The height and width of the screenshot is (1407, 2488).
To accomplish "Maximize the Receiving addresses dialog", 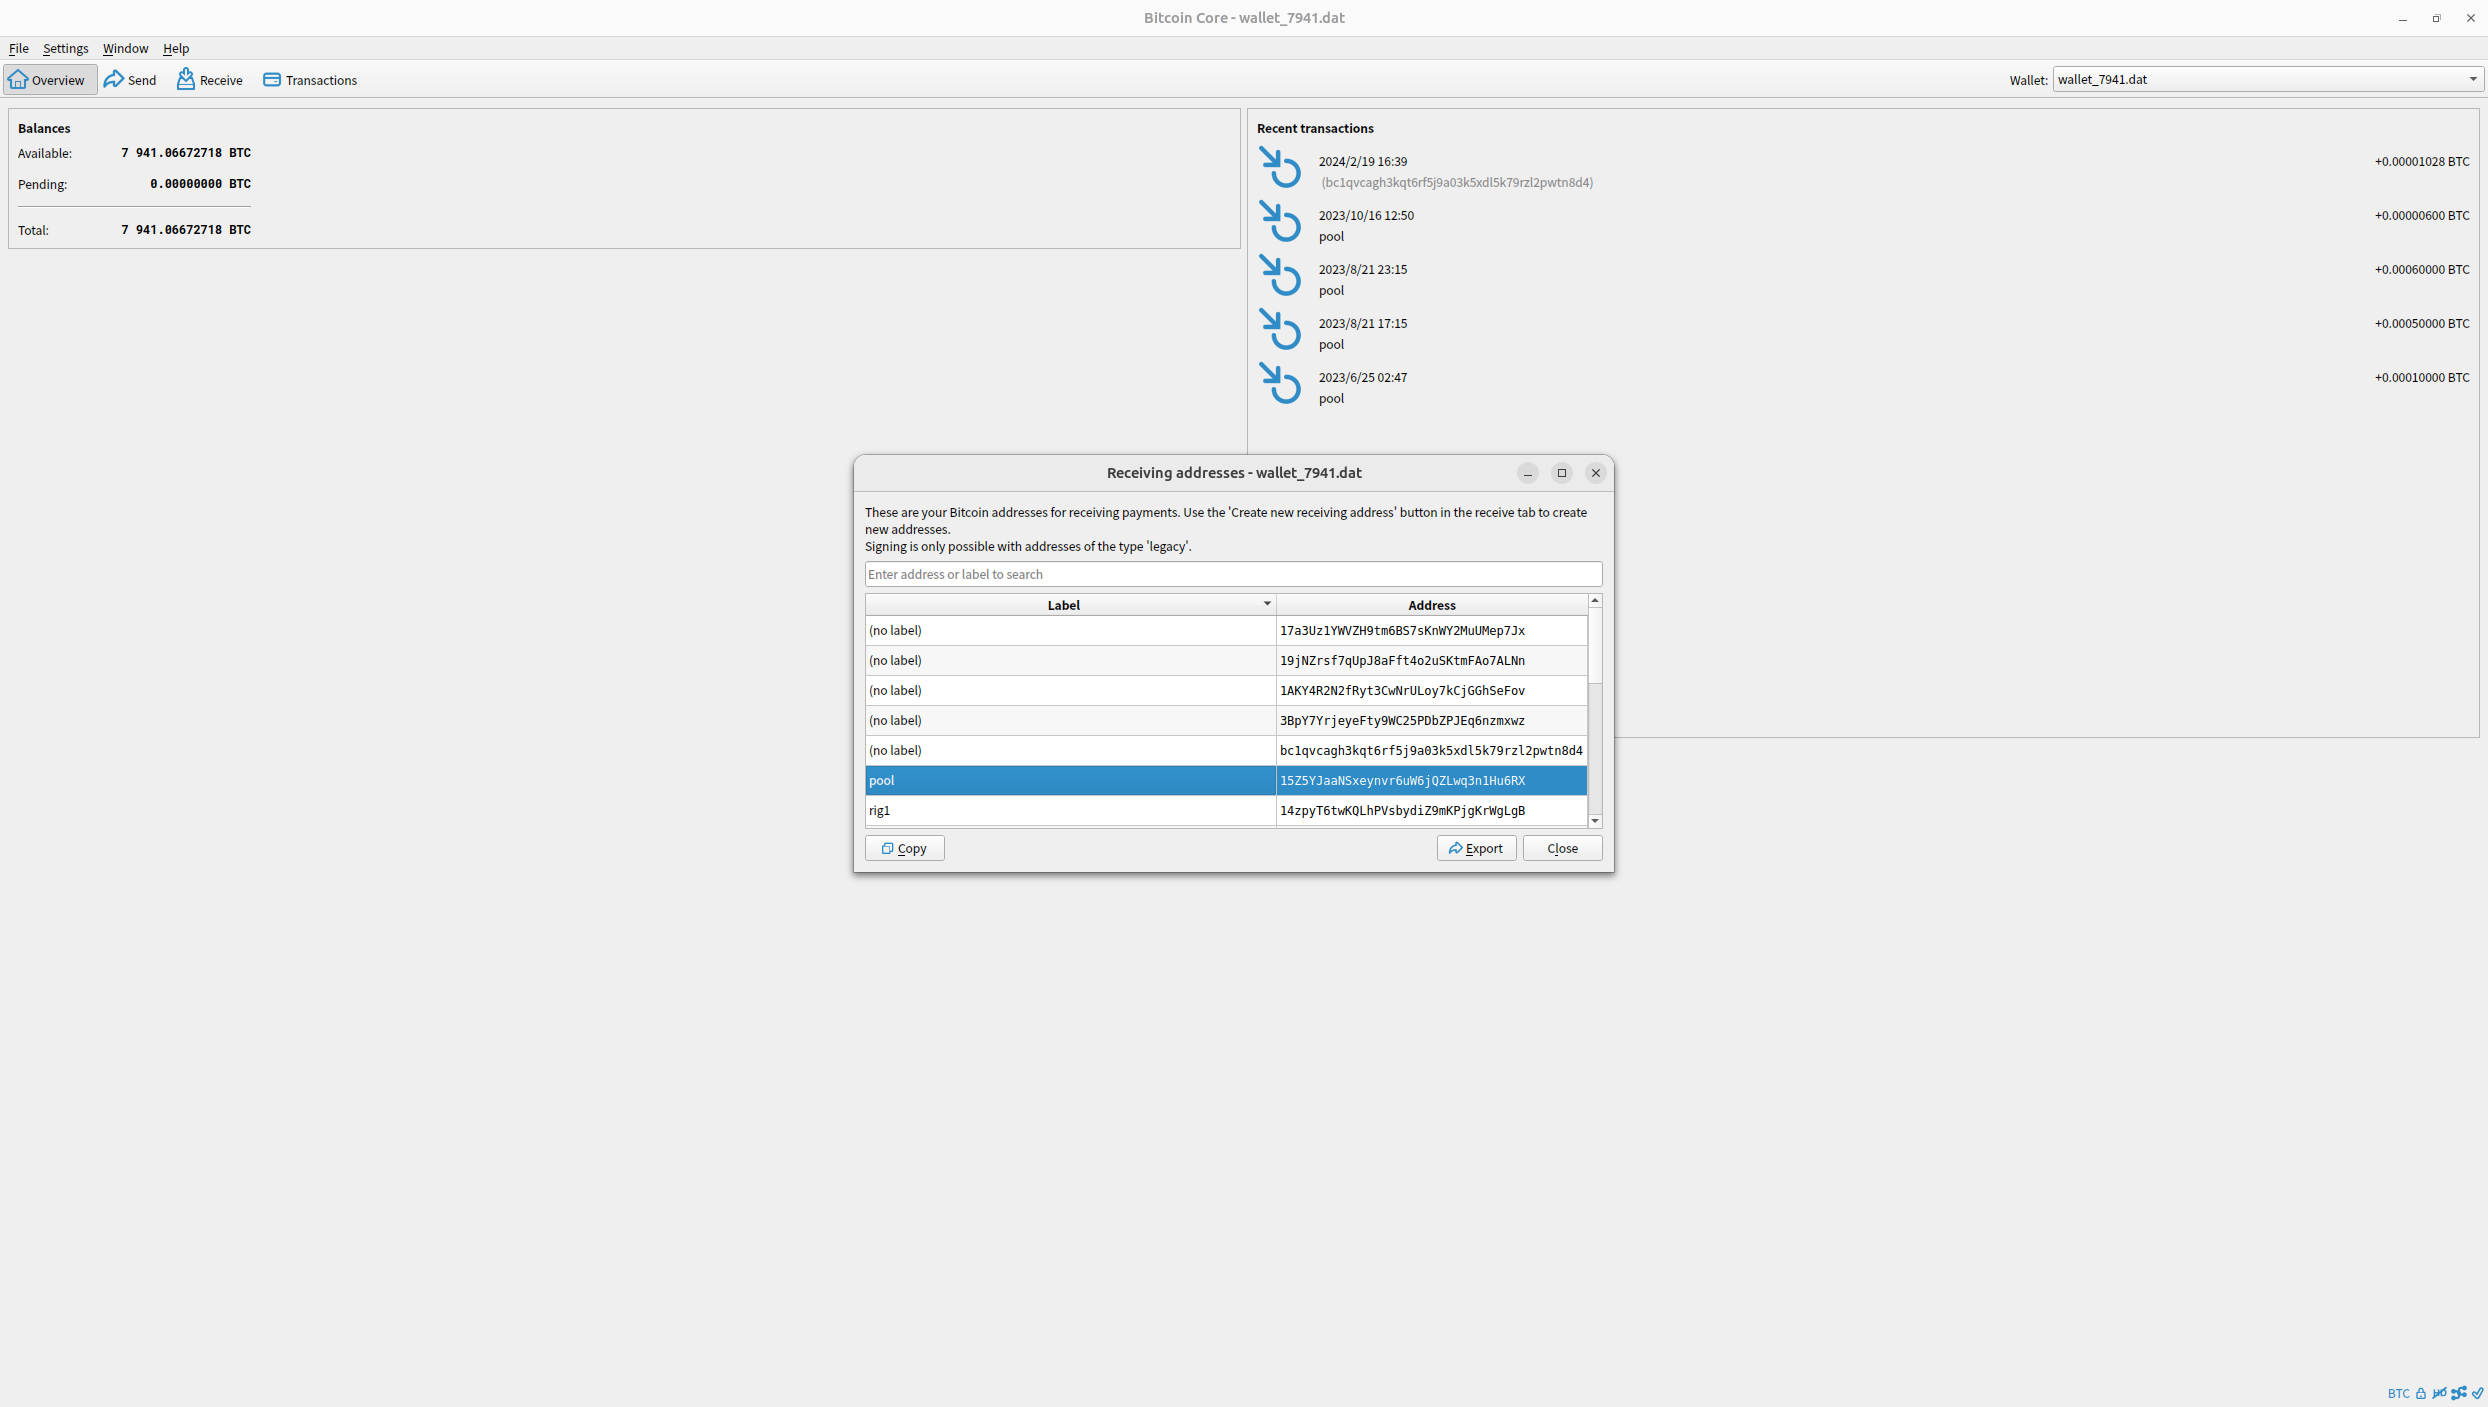I will [x=1561, y=473].
